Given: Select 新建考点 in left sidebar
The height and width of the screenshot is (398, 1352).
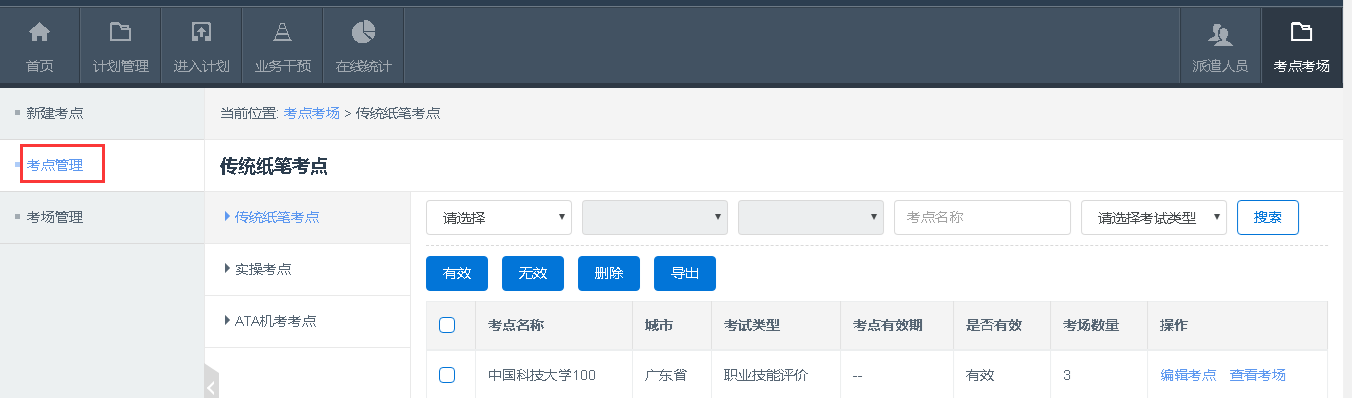Looking at the screenshot, I should pos(55,113).
